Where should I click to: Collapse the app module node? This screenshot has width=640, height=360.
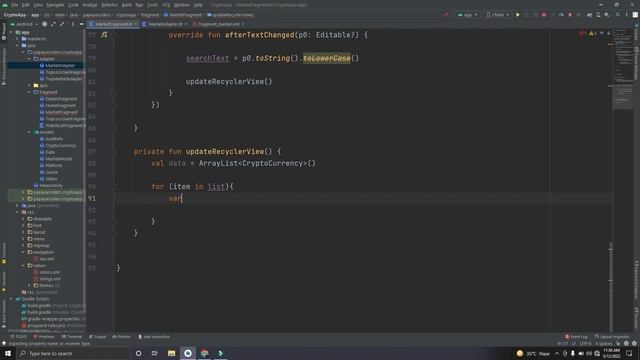[x=11, y=32]
